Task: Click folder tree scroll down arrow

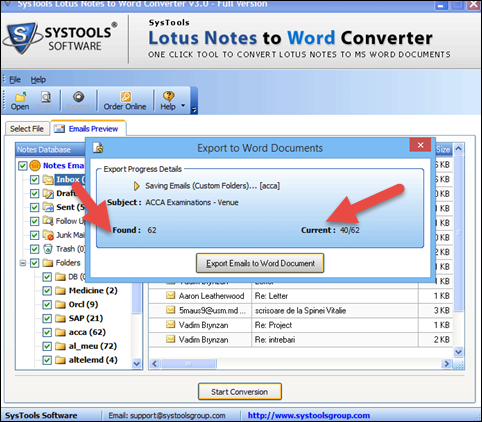Action: coord(136,364)
